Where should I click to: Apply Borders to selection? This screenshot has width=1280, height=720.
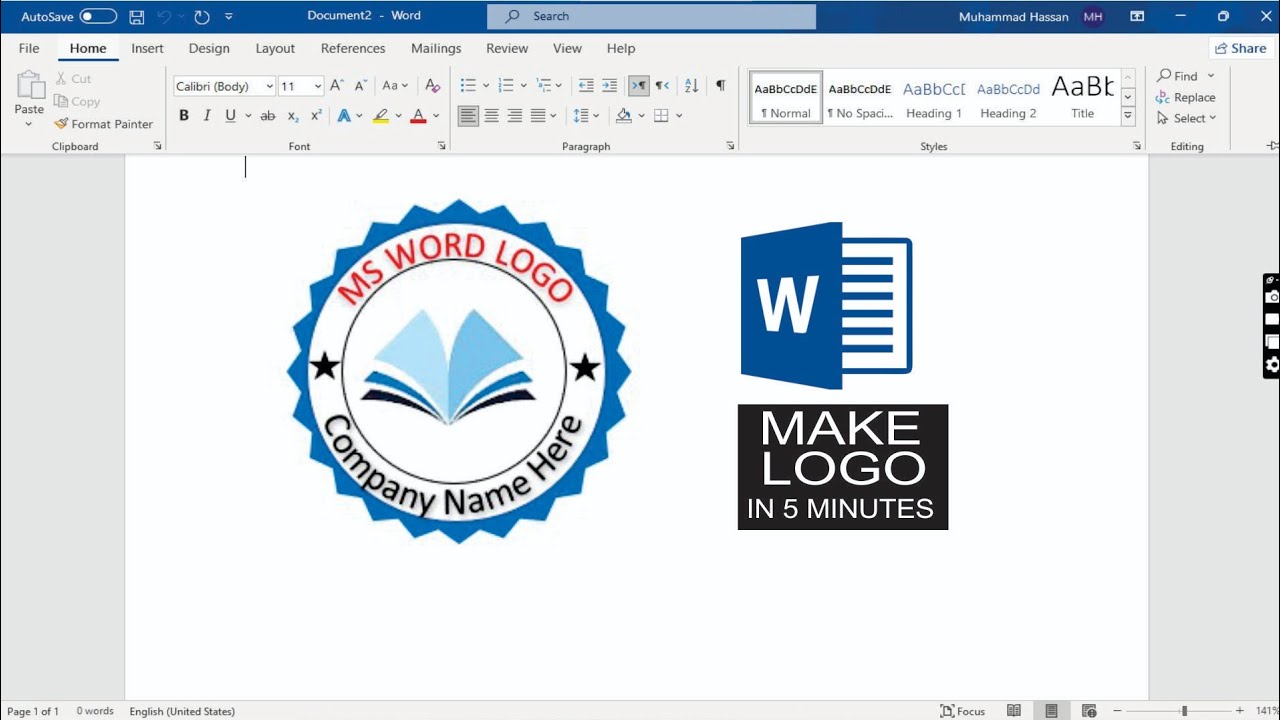coord(661,116)
